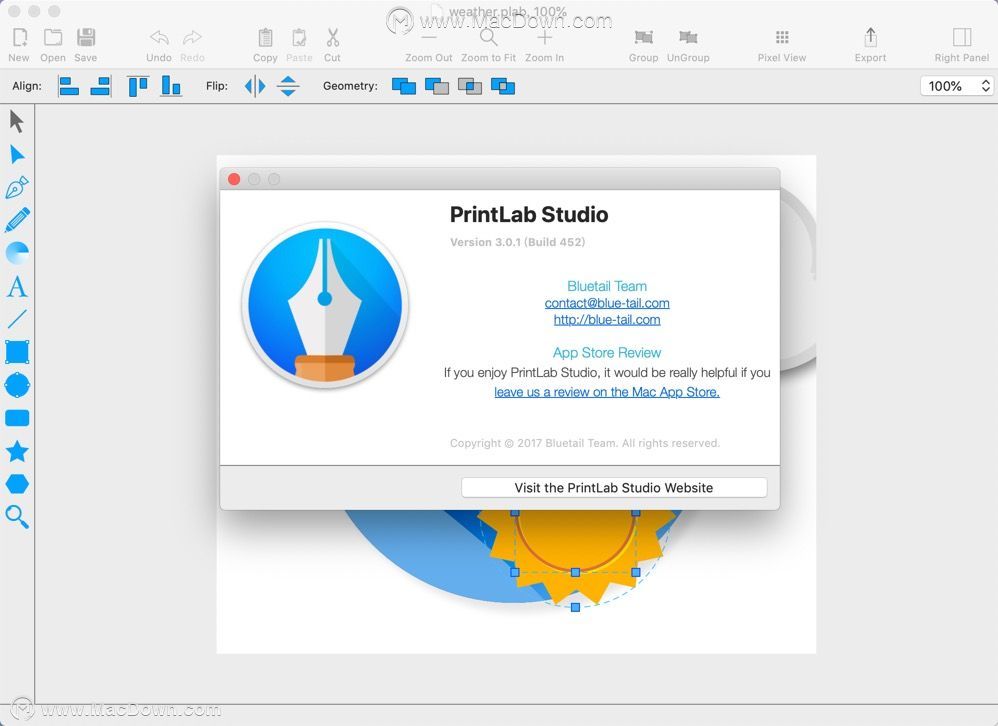Select the Line tool
Image resolution: width=998 pixels, height=726 pixels.
coord(17,319)
